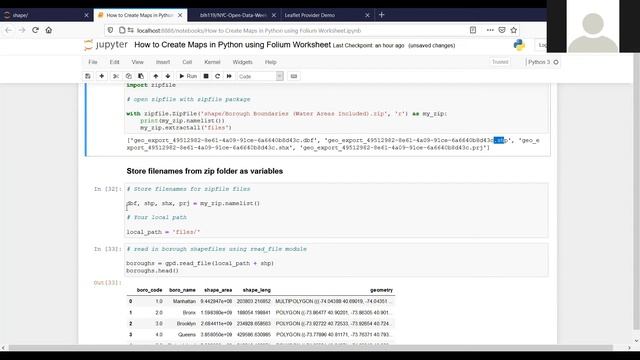Open the File menu
The height and width of the screenshot is (360, 640).
(93, 62)
